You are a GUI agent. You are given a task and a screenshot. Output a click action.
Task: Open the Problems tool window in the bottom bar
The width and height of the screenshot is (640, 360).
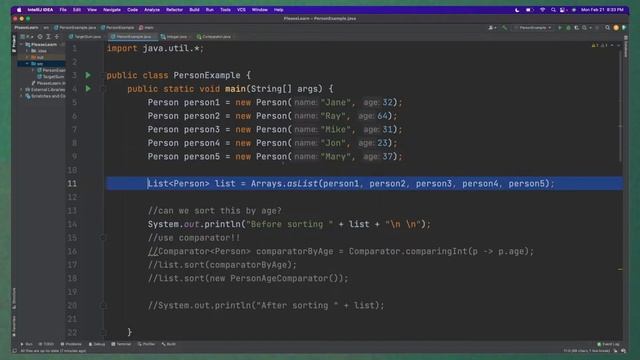pos(71,344)
